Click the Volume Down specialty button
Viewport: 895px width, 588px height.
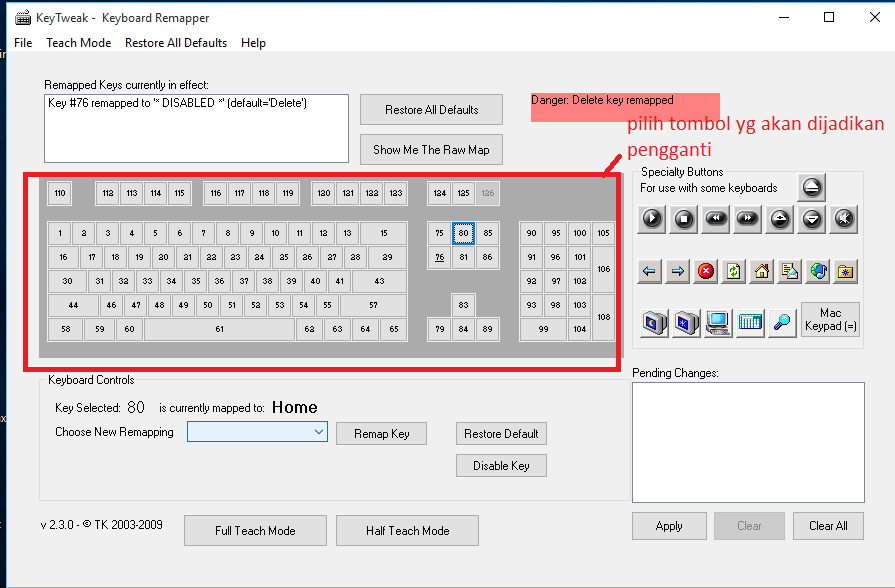coord(811,219)
